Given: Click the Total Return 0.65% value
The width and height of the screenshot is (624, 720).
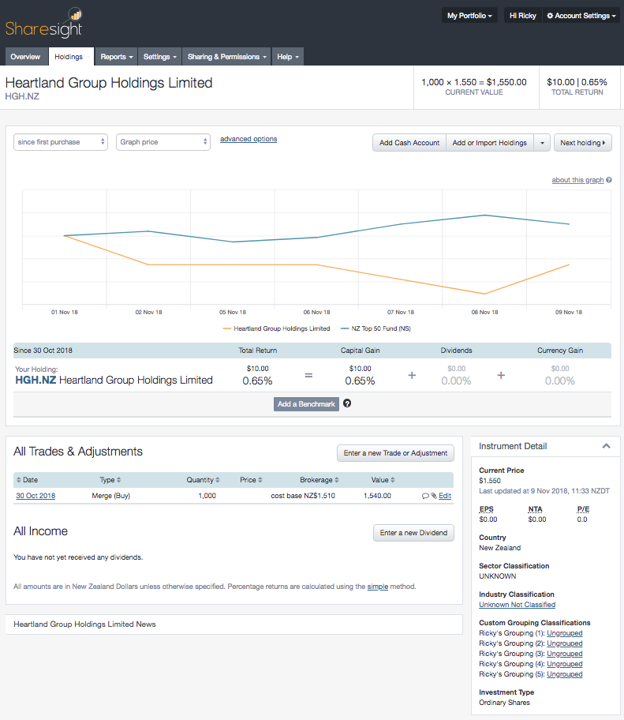Looking at the screenshot, I should pyautogui.click(x=257, y=381).
